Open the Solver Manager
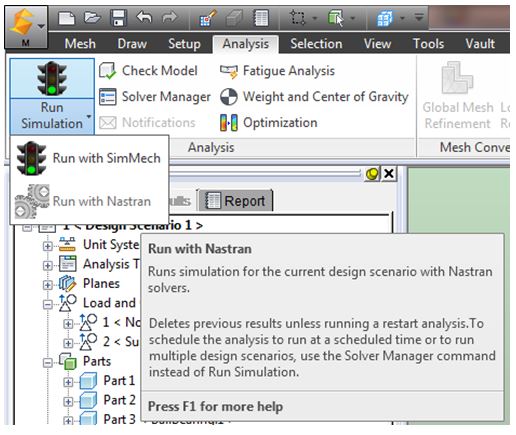Viewport: 516px width, 435px height. pos(155,97)
